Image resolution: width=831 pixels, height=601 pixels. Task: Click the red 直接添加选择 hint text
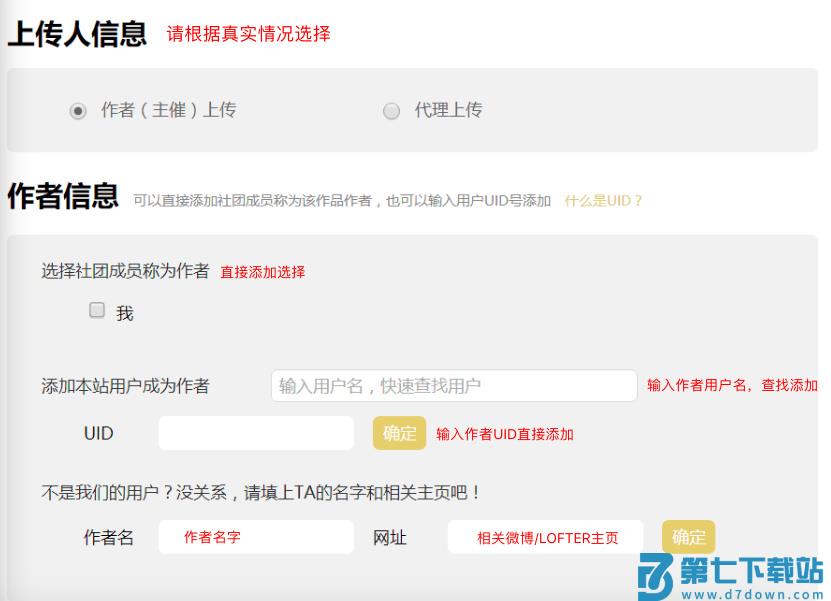point(263,272)
